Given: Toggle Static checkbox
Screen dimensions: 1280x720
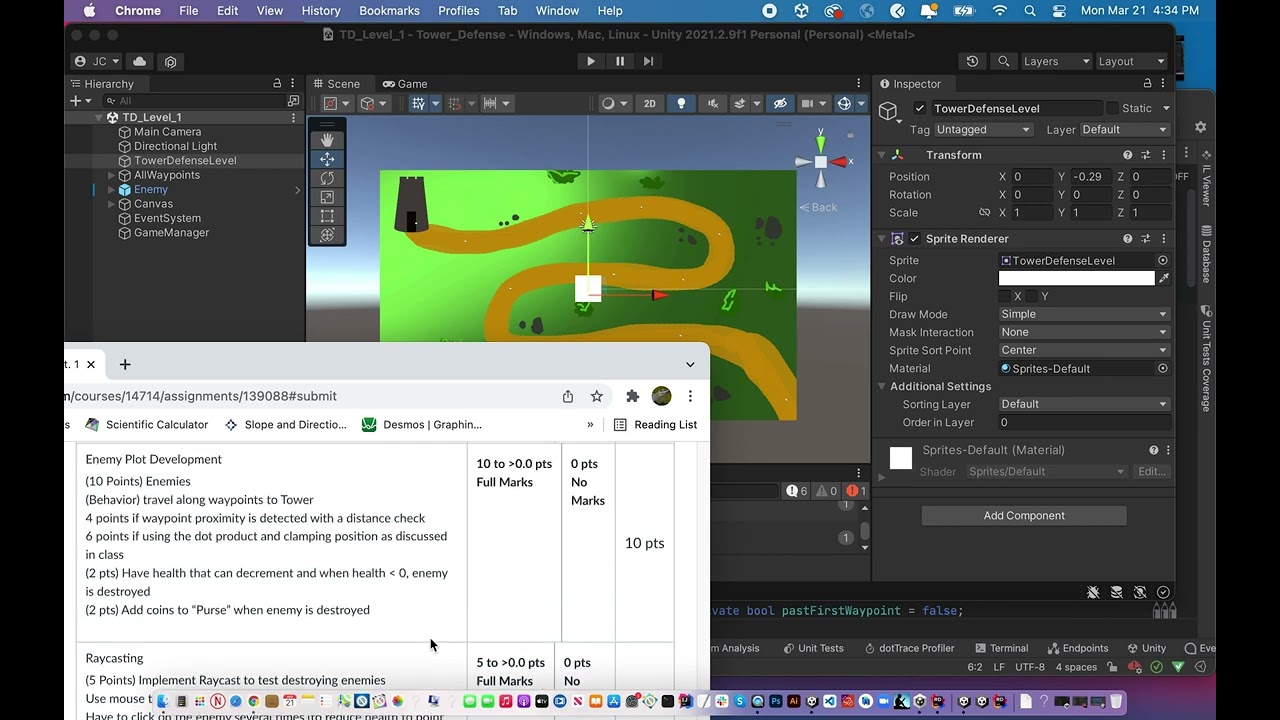Looking at the screenshot, I should 1112,108.
